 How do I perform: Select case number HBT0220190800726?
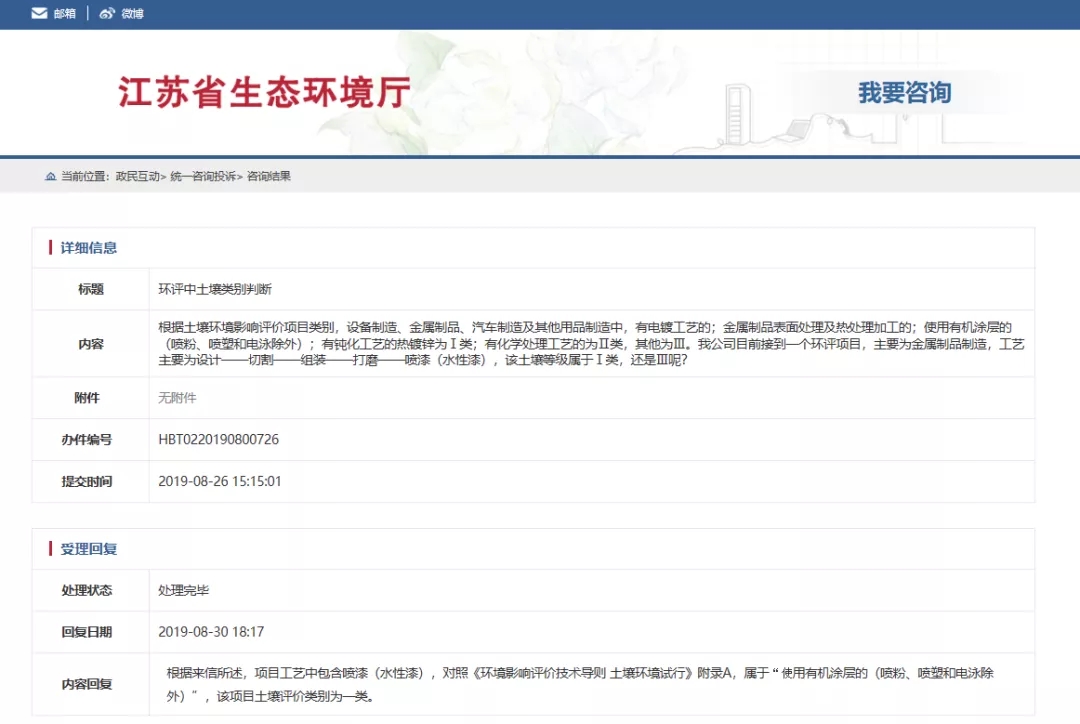[x=218, y=439]
